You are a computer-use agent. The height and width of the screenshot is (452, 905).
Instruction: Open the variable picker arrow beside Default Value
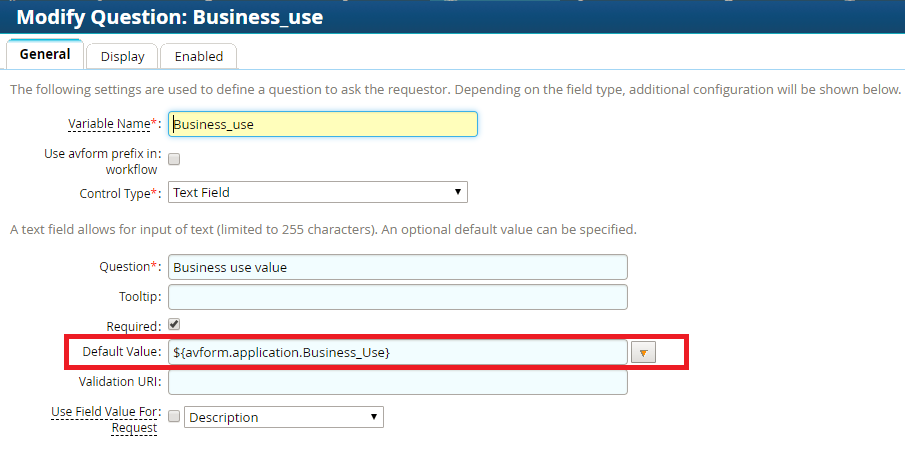644,352
